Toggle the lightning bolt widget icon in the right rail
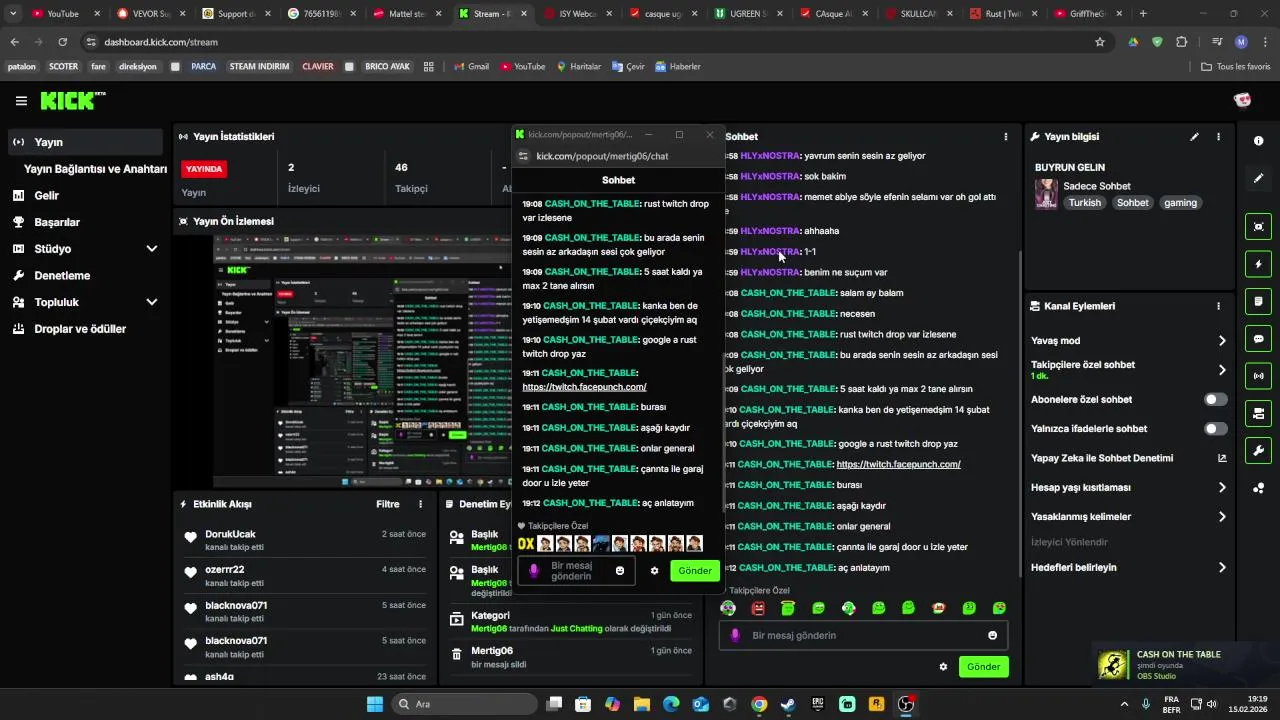 point(1258,264)
